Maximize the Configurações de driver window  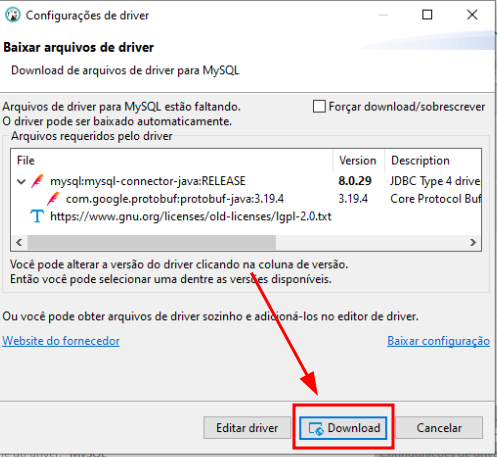click(x=427, y=15)
